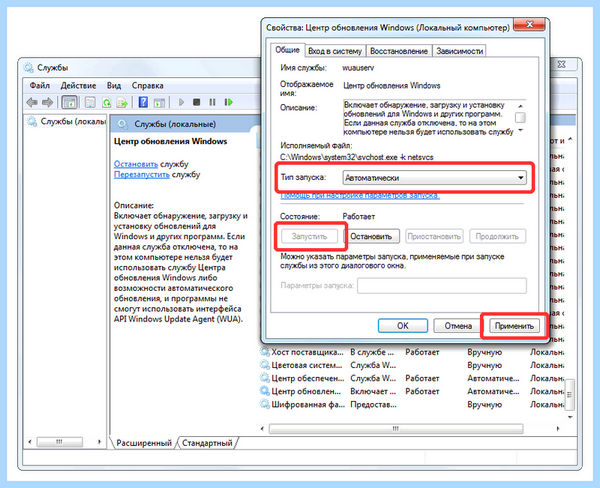Click the OK button
The image size is (600, 488).
[403, 326]
